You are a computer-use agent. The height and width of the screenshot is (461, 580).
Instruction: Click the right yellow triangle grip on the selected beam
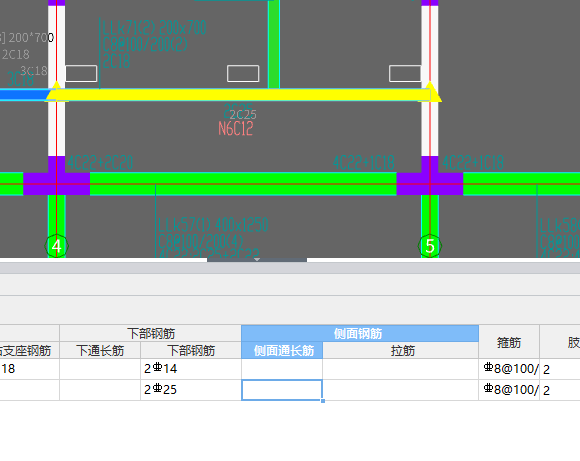[x=431, y=92]
